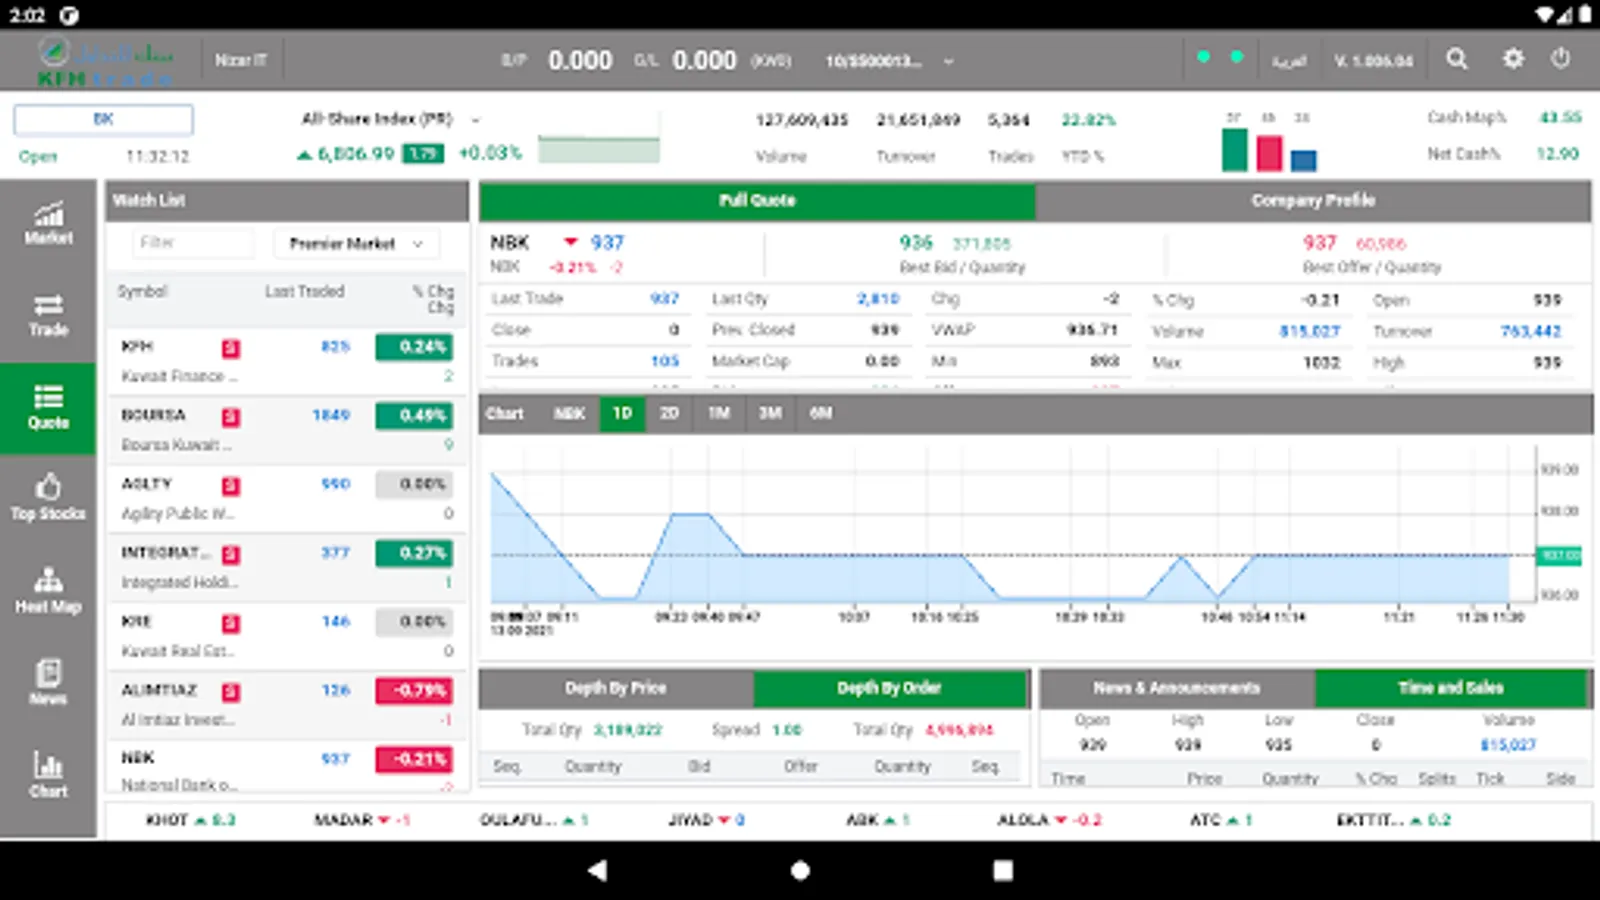Click the 0.49% change badge for BOURSA
The height and width of the screenshot is (900, 1600).
point(414,415)
